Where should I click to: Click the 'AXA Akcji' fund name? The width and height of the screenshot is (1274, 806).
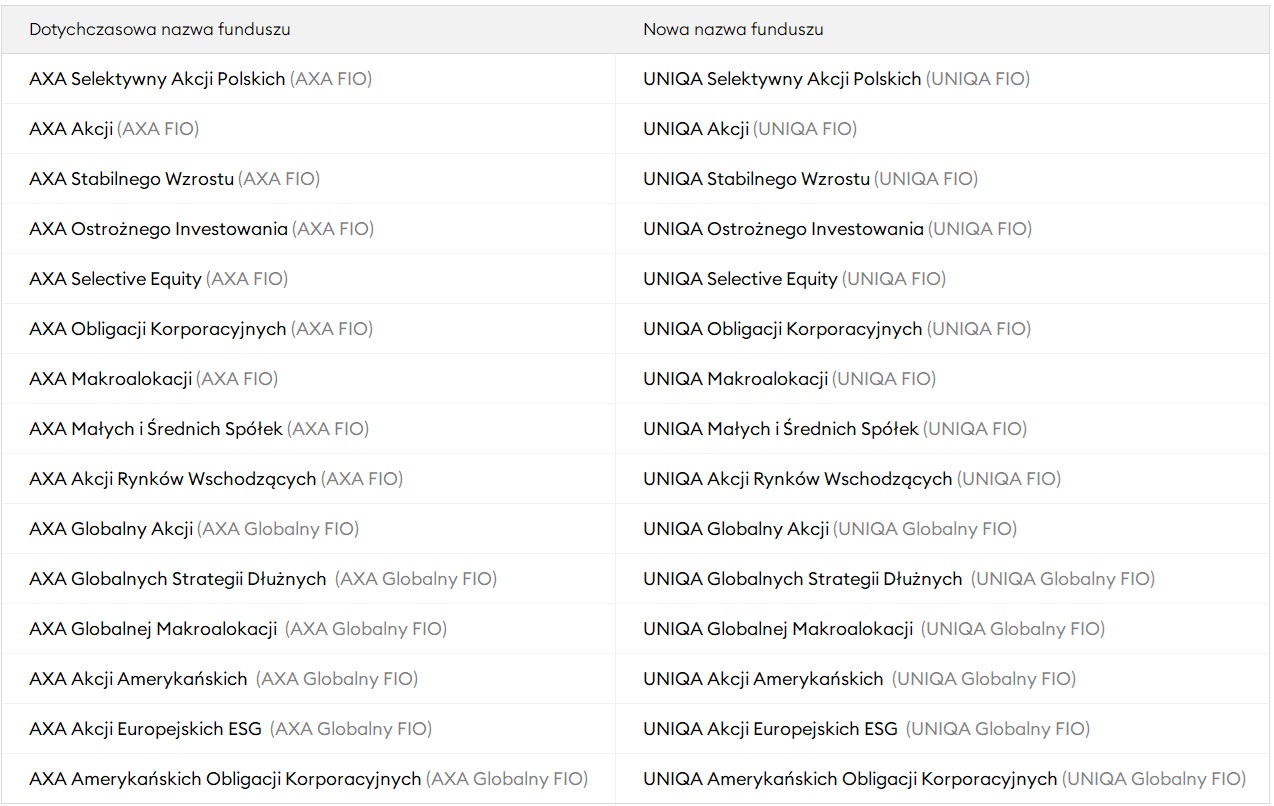pyautogui.click(x=71, y=129)
